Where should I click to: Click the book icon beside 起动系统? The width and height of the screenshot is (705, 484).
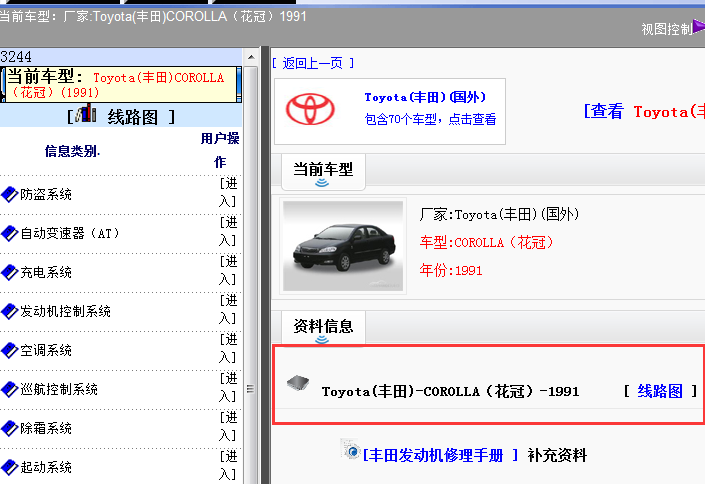click(9, 467)
